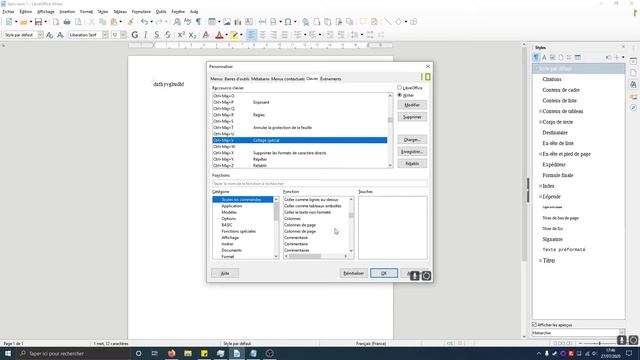Select Coller le texte non formaté function
The height and width of the screenshot is (360, 640).
307,212
